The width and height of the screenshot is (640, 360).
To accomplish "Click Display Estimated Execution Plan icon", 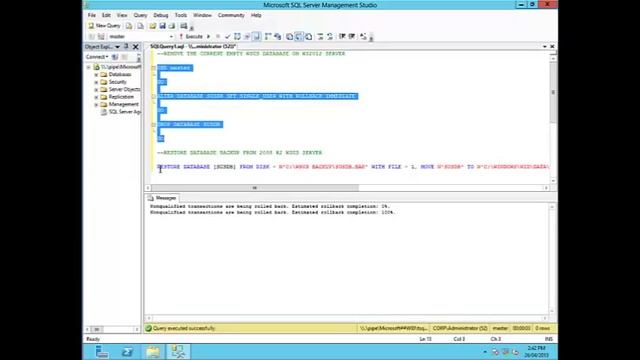I will 238,36.
